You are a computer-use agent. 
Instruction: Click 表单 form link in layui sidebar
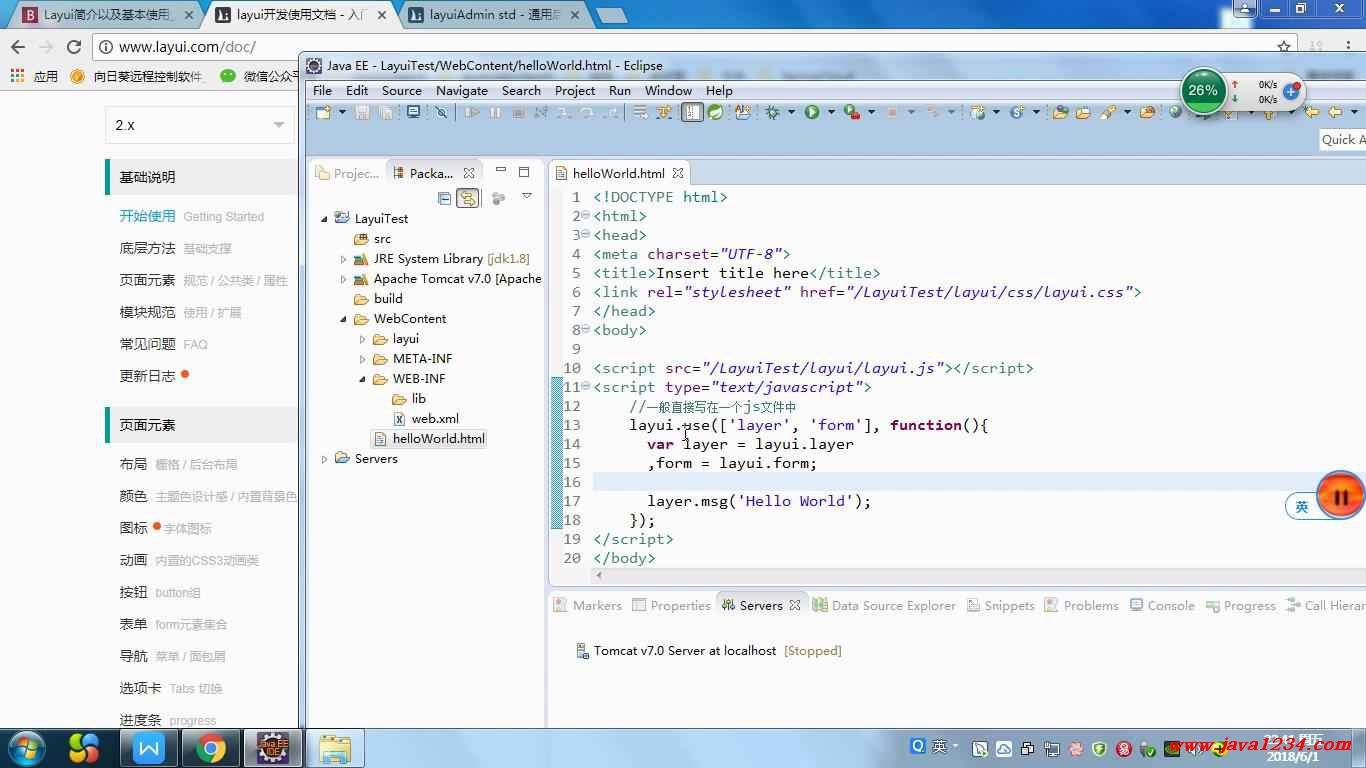point(173,624)
